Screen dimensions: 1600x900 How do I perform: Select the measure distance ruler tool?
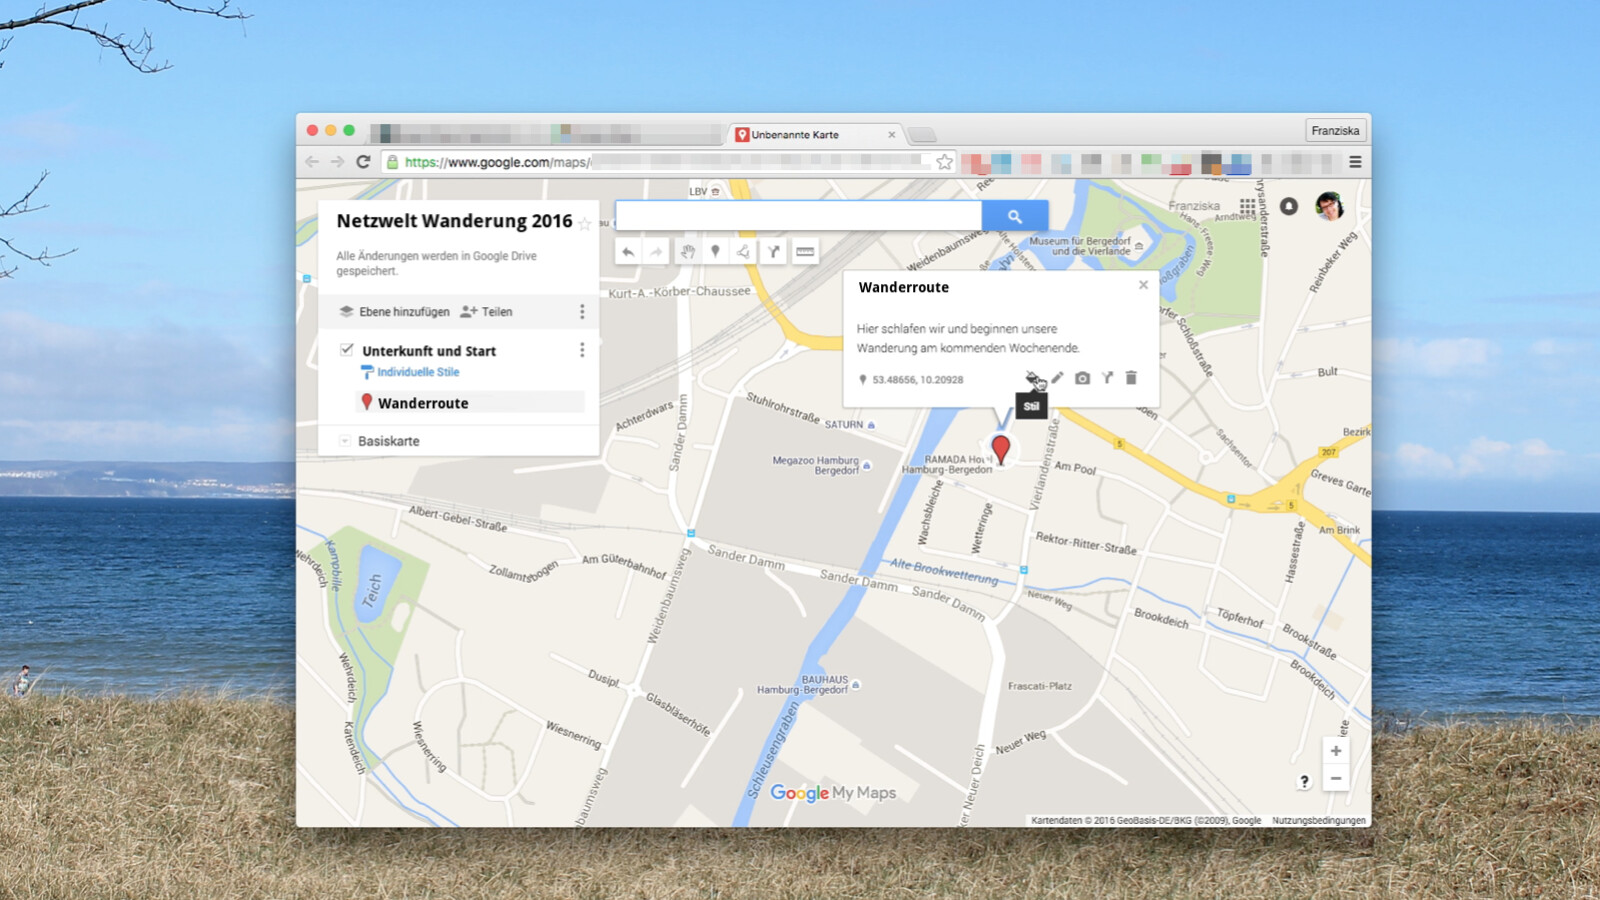(x=805, y=252)
